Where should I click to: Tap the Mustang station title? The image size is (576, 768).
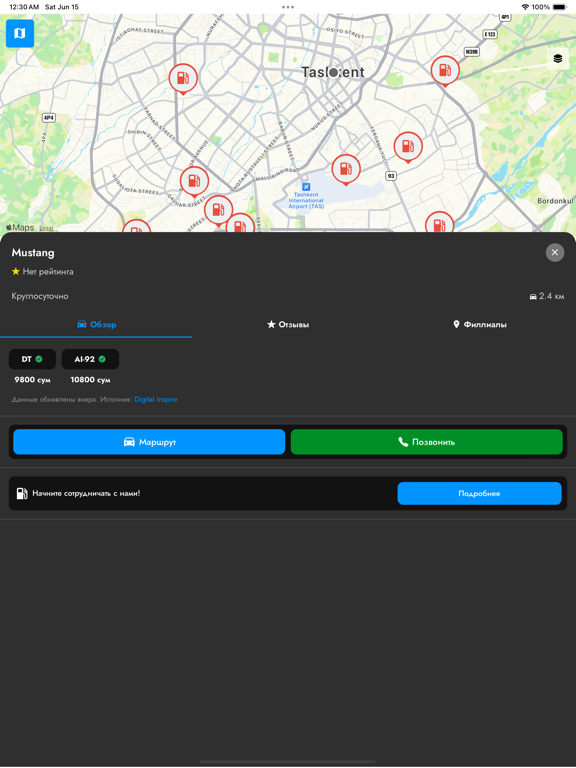click(x=33, y=253)
